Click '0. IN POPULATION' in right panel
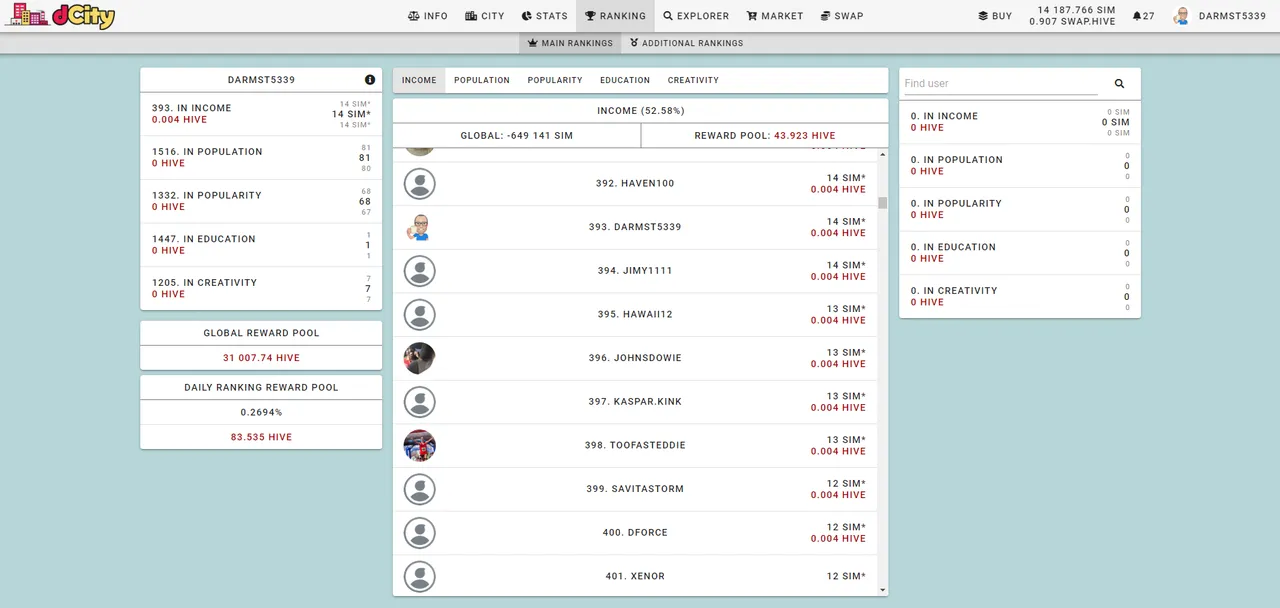This screenshot has height=608, width=1280. point(956,160)
